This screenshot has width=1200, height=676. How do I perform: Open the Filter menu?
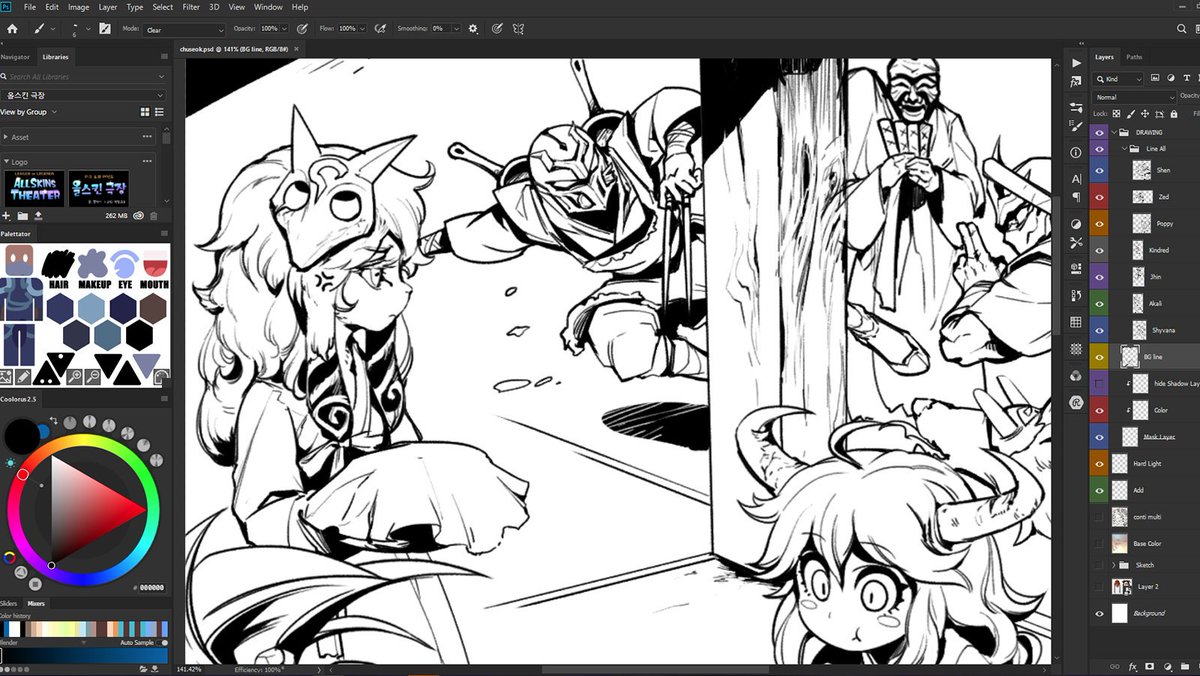tap(191, 7)
